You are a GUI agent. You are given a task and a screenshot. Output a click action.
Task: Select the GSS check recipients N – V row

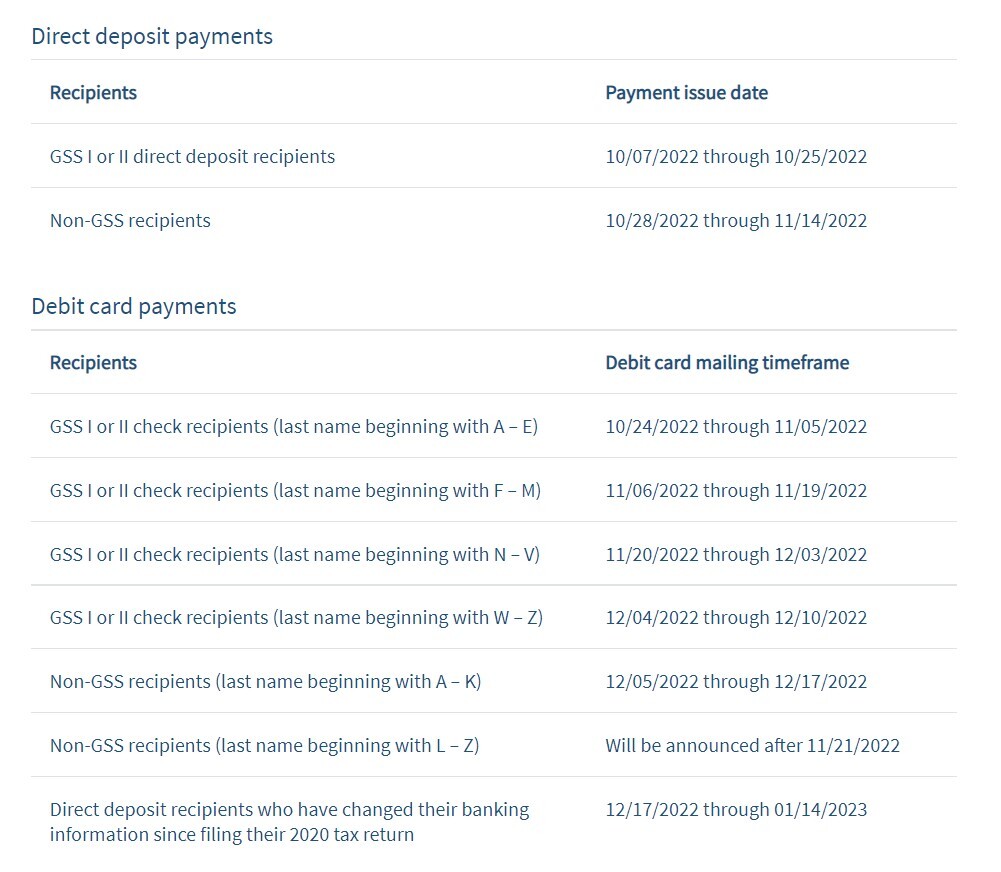pyautogui.click(x=295, y=555)
